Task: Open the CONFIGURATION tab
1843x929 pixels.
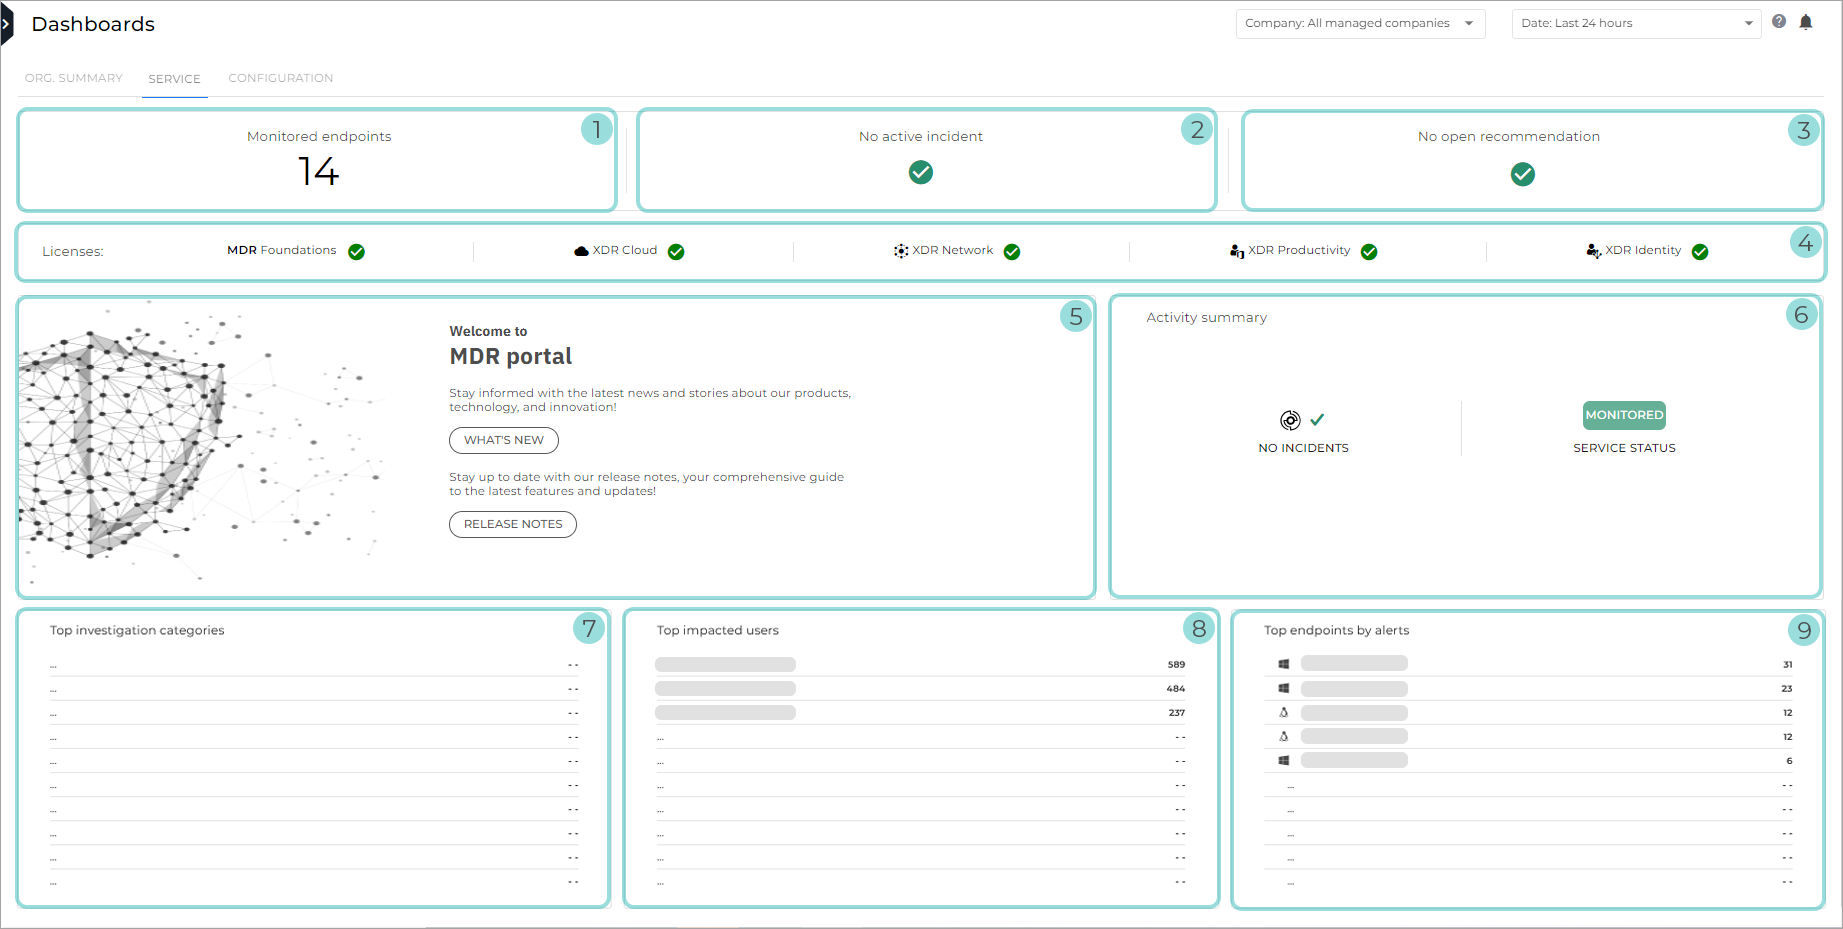Action: pyautogui.click(x=280, y=78)
